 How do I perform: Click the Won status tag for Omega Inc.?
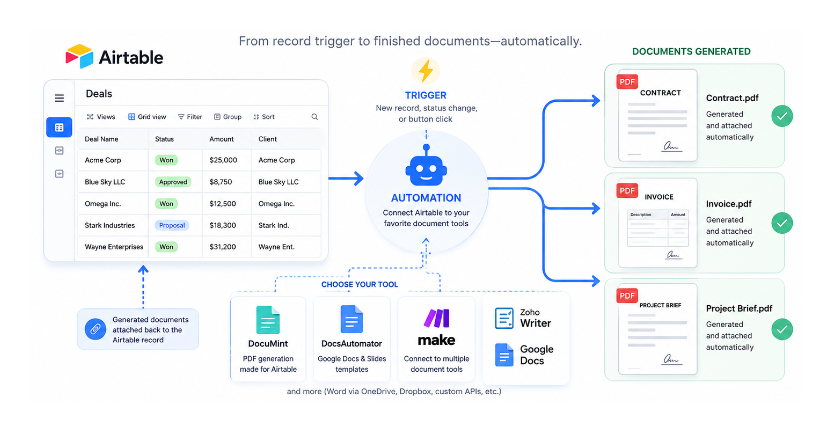(166, 204)
